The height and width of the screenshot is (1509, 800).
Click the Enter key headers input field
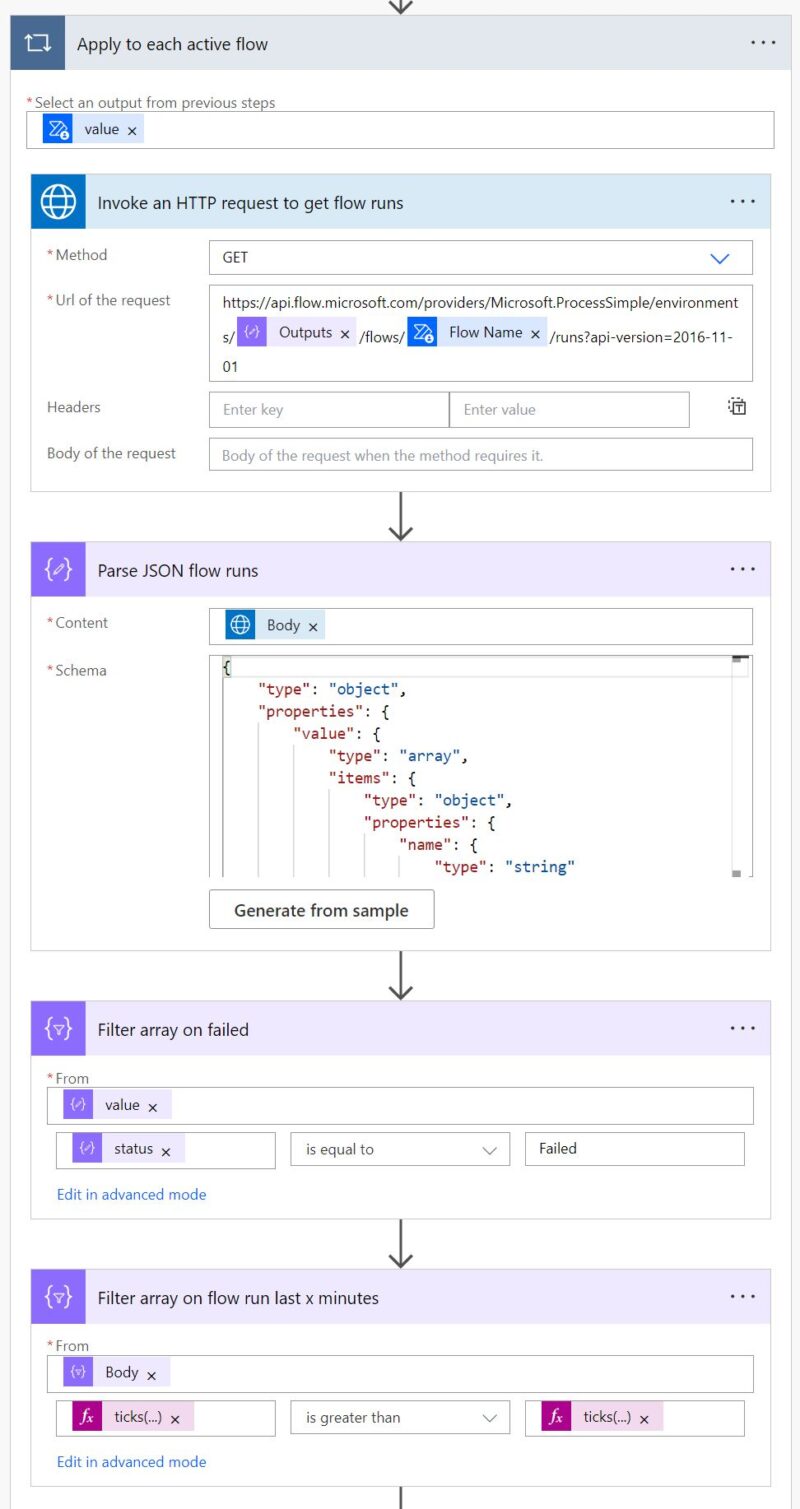tap(328, 409)
